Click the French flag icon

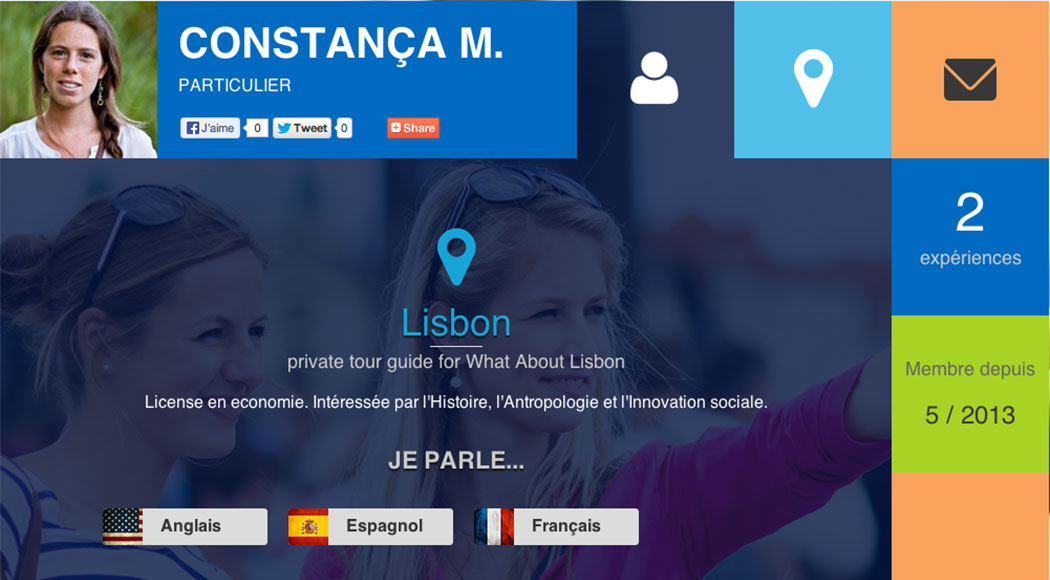494,526
